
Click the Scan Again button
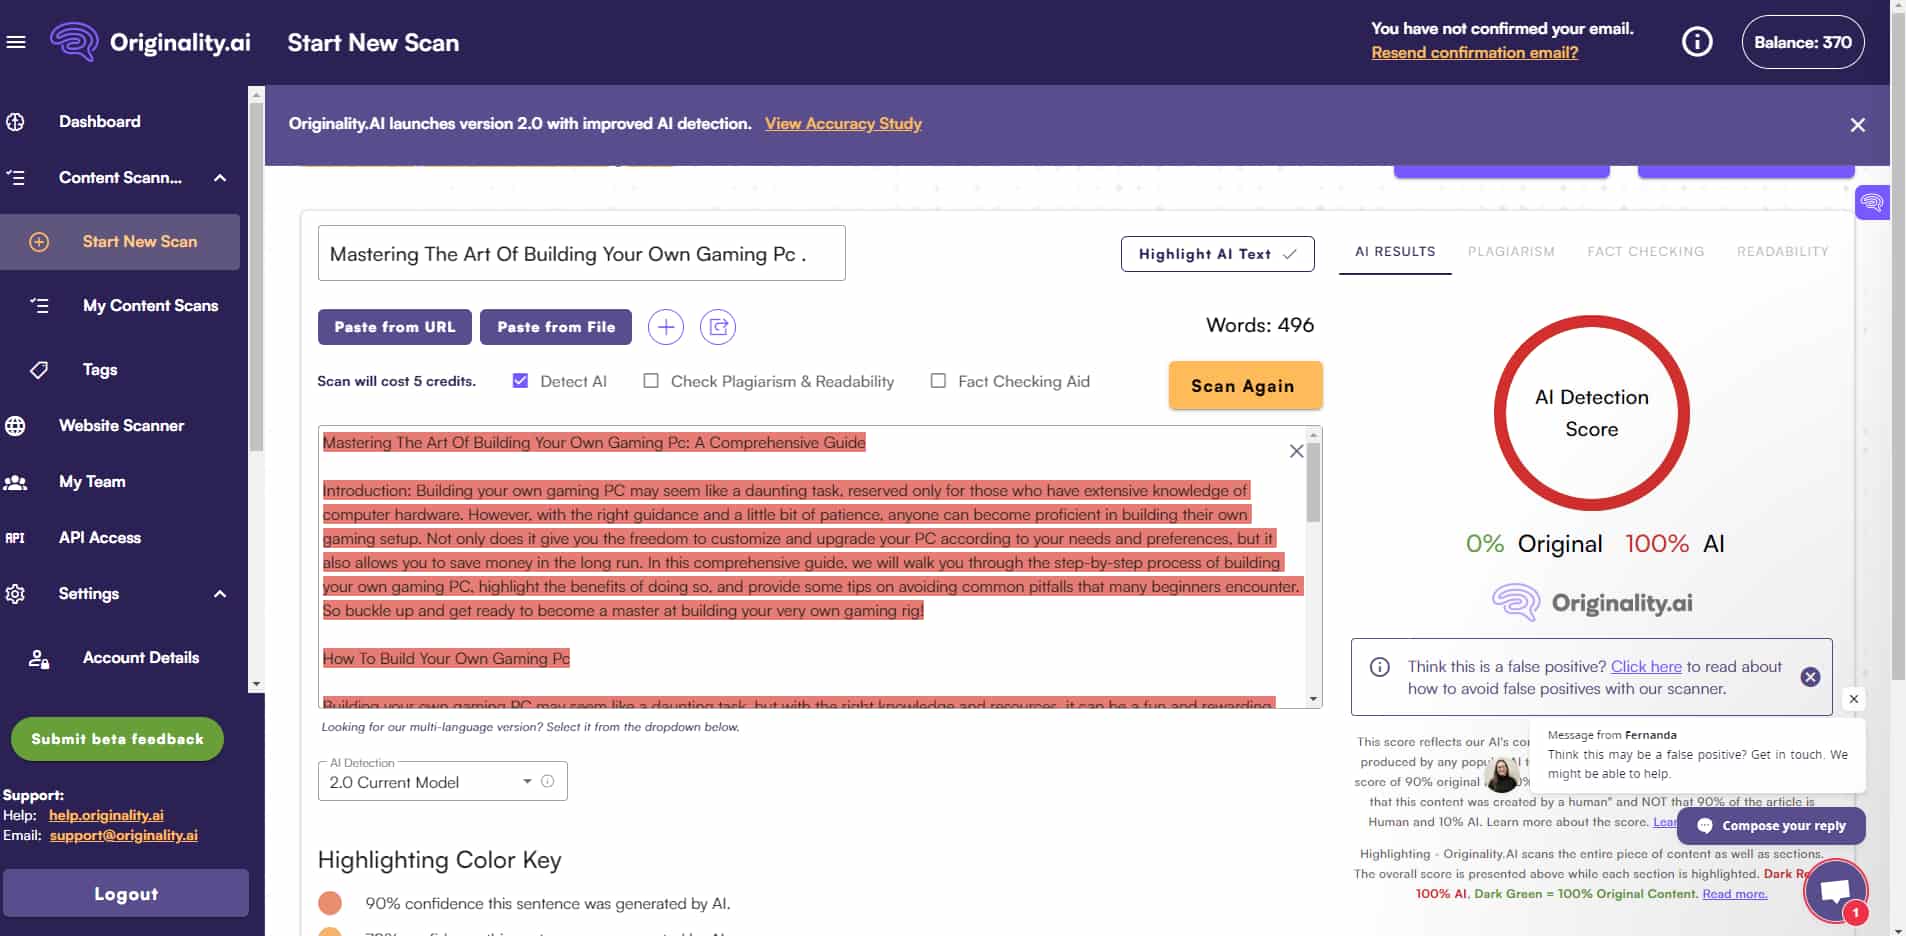coord(1245,385)
